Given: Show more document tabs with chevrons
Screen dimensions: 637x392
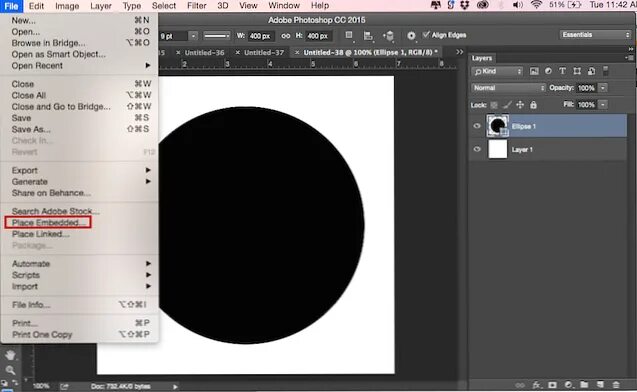Looking at the screenshot, I should 459,52.
